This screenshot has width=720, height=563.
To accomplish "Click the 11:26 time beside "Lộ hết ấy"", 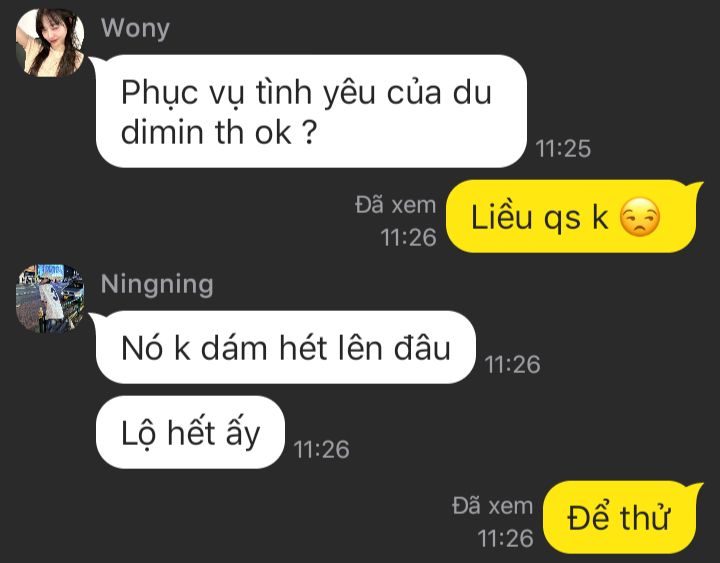I will 321,450.
